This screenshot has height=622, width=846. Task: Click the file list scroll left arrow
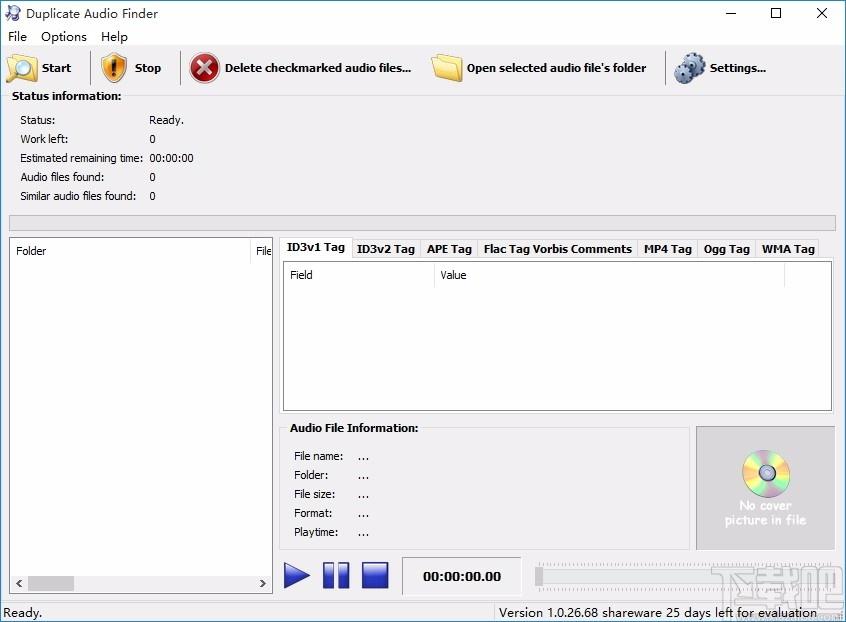click(x=19, y=583)
